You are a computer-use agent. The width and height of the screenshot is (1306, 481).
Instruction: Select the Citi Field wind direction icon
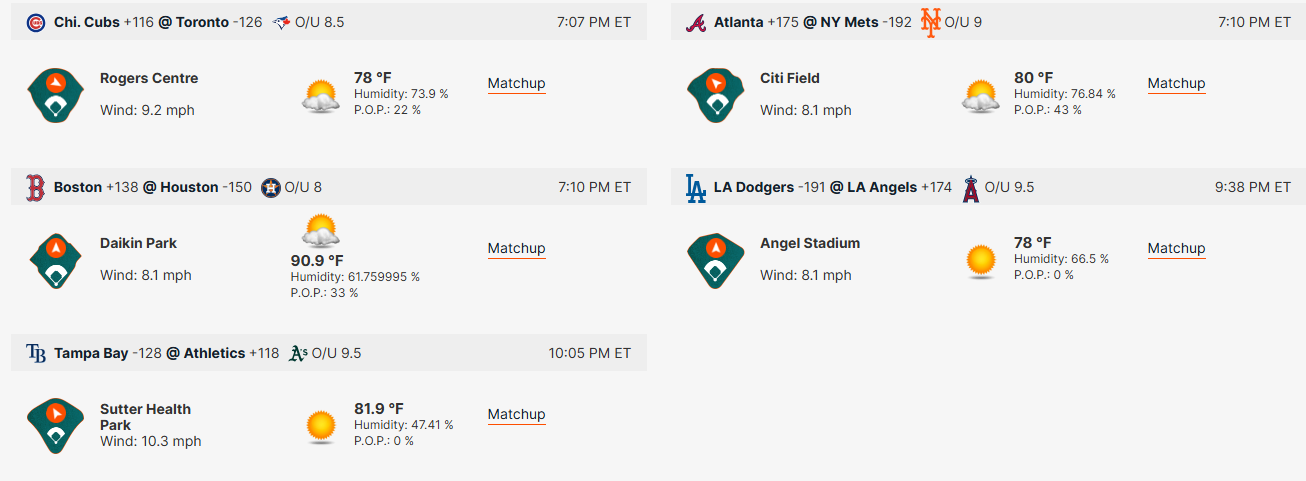coord(715,95)
